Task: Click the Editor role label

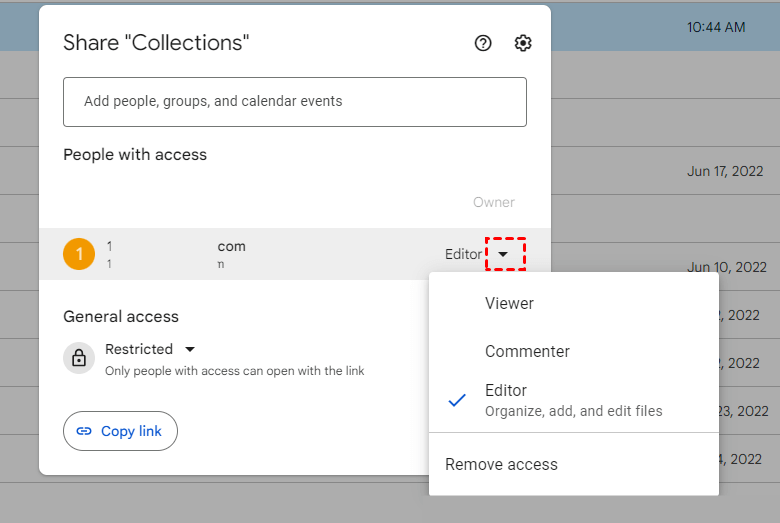Action: tap(463, 254)
